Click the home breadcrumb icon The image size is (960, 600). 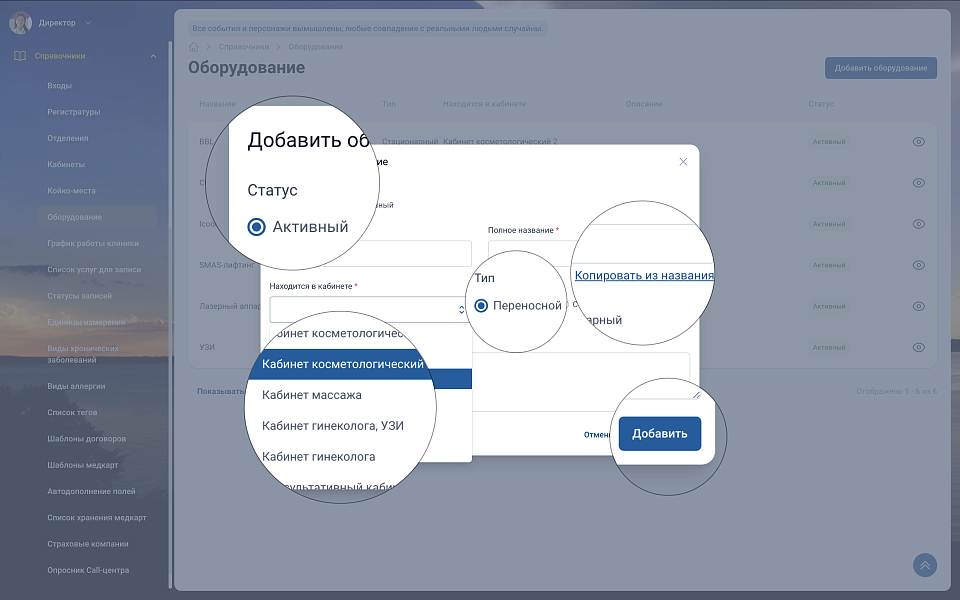tap(194, 47)
